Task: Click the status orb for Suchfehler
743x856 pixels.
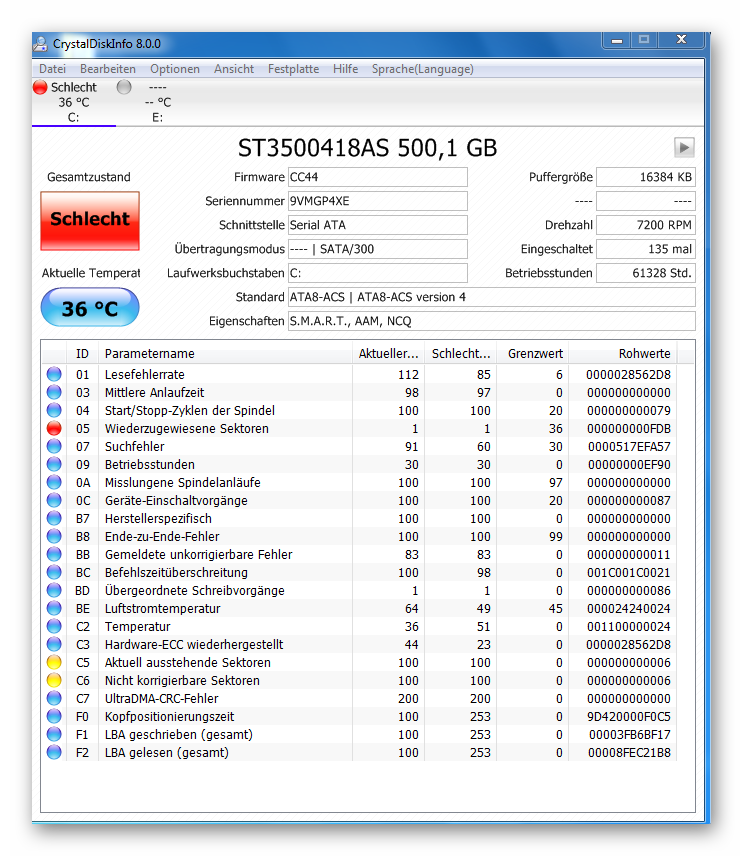Action: [54, 446]
